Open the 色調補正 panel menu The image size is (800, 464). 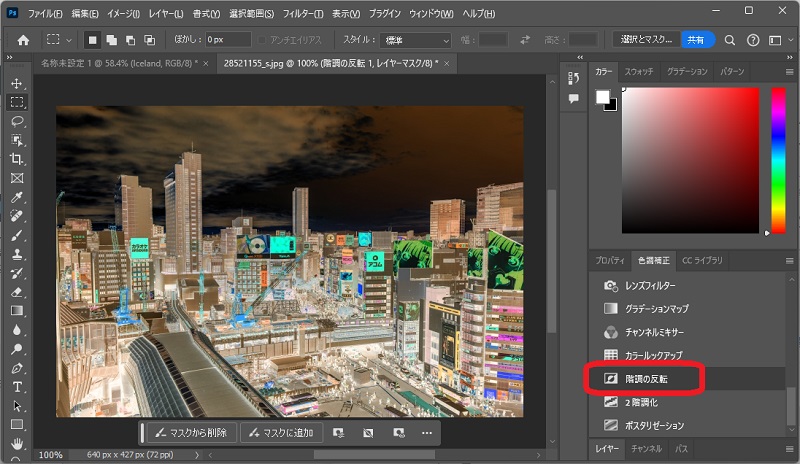click(789, 261)
